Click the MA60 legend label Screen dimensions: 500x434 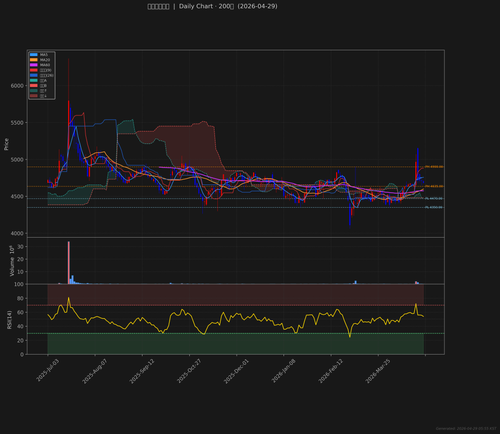click(45, 65)
